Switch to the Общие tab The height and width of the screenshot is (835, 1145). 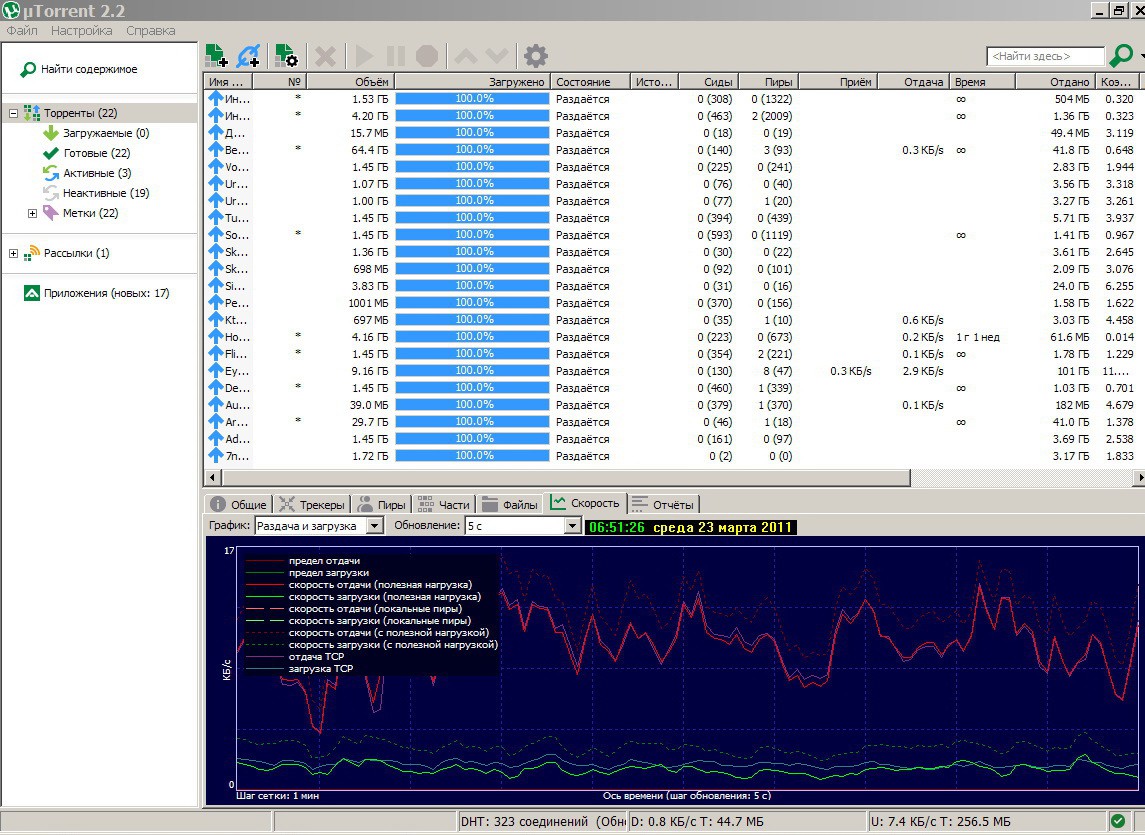[239, 504]
